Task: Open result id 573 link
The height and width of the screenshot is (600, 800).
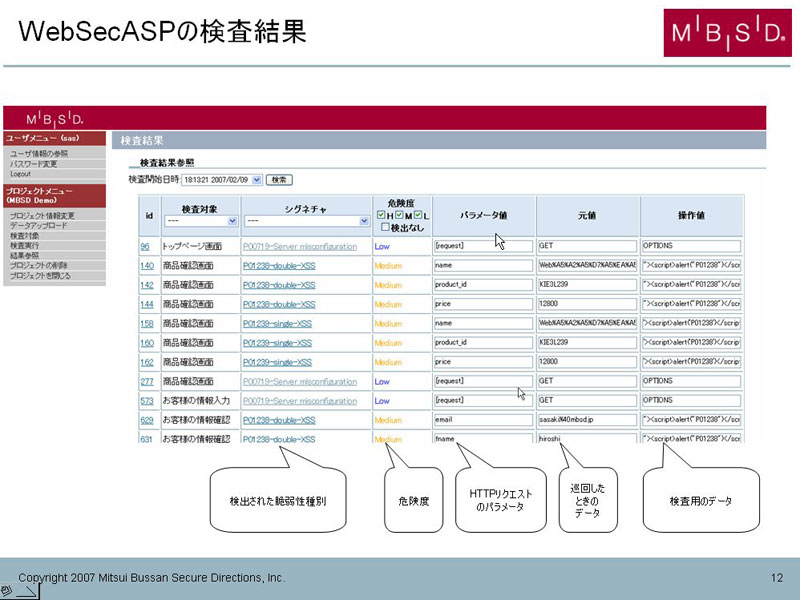Action: point(147,401)
